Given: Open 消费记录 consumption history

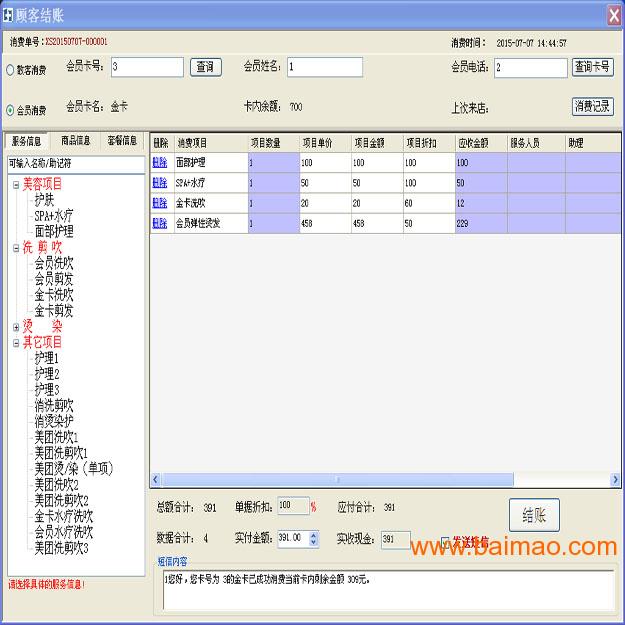Looking at the screenshot, I should (592, 106).
